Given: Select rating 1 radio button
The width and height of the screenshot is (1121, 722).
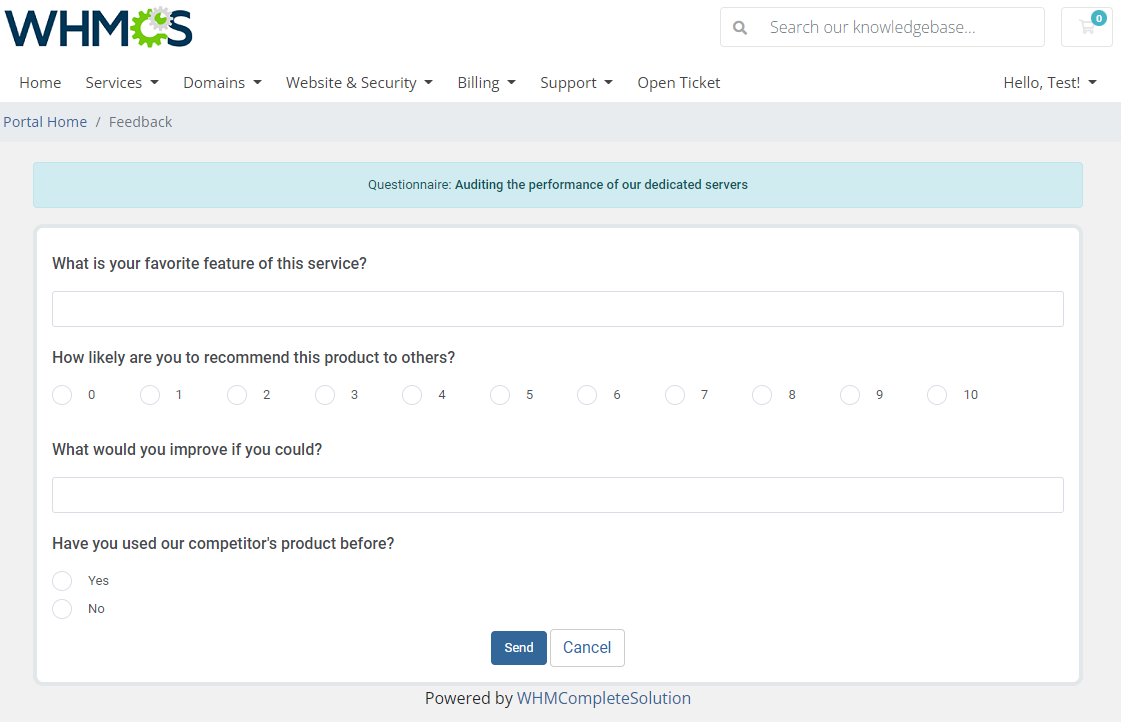Looking at the screenshot, I should pyautogui.click(x=150, y=395).
